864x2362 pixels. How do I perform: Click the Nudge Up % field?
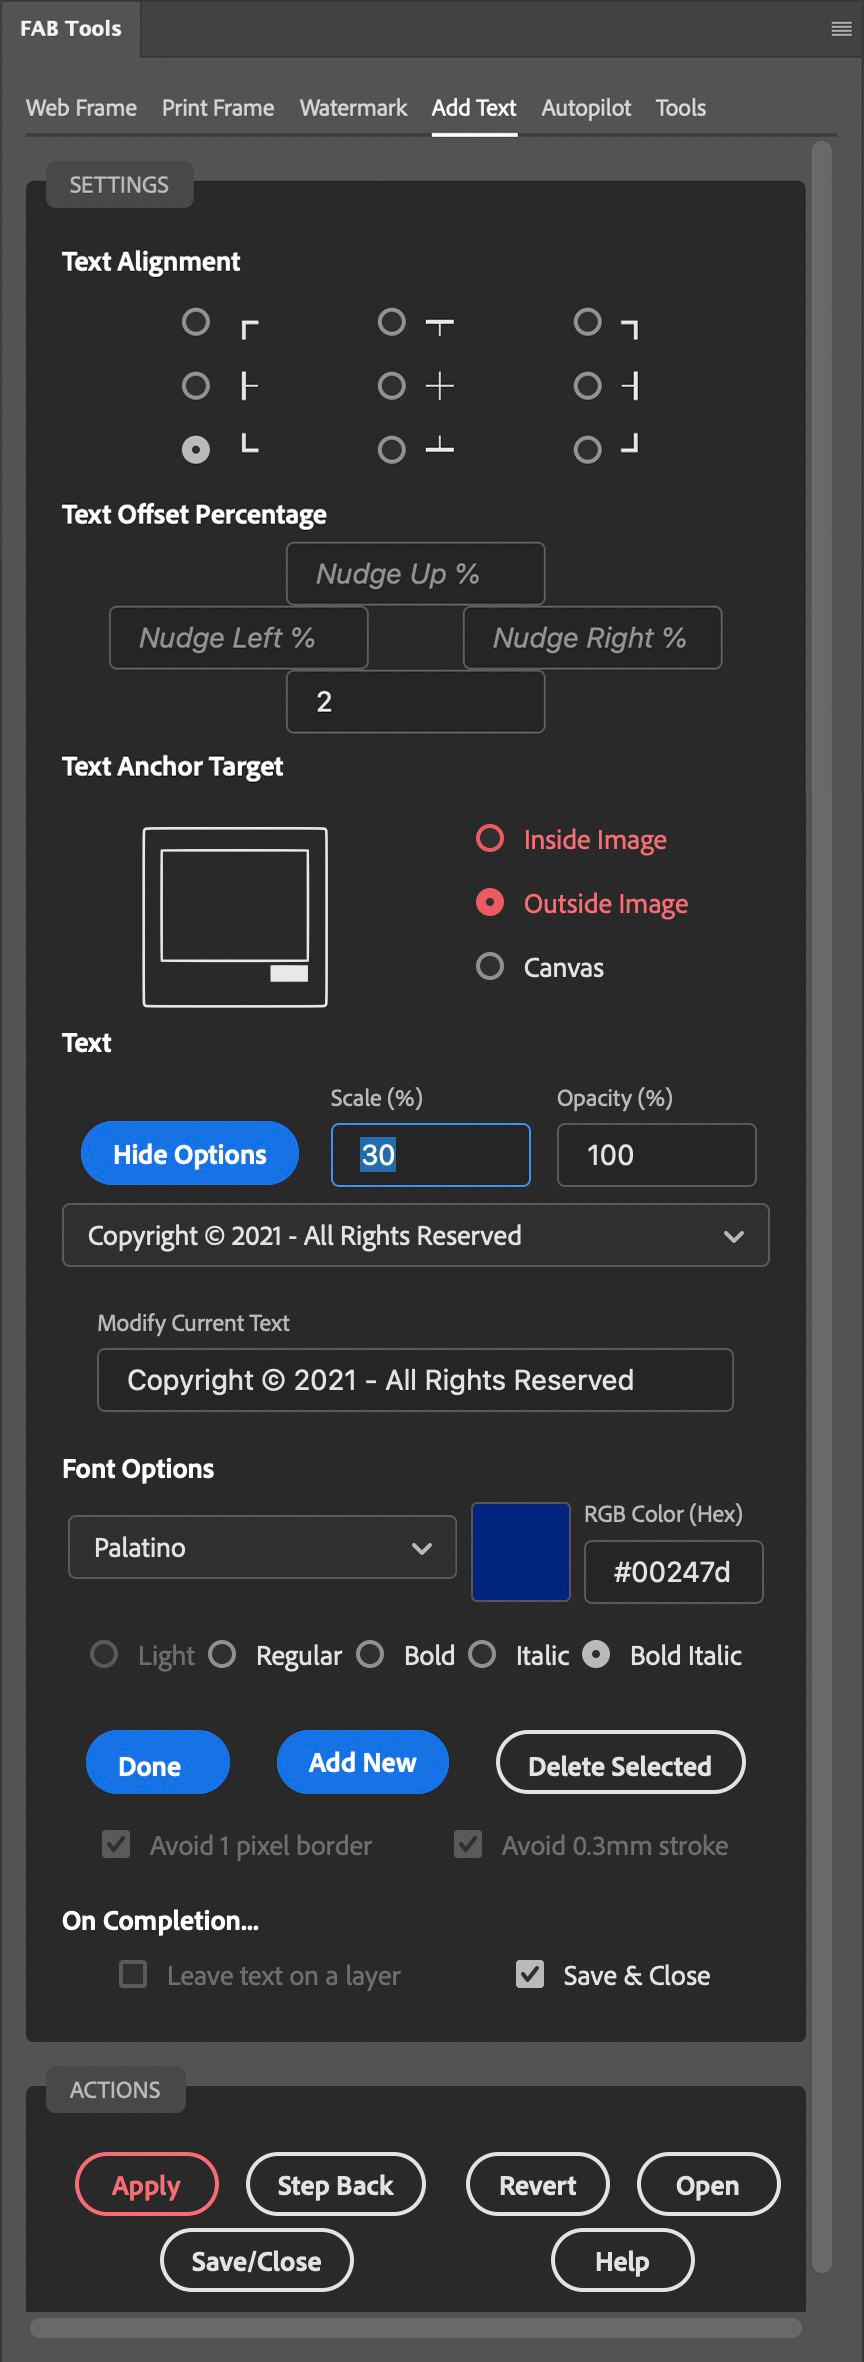(415, 574)
